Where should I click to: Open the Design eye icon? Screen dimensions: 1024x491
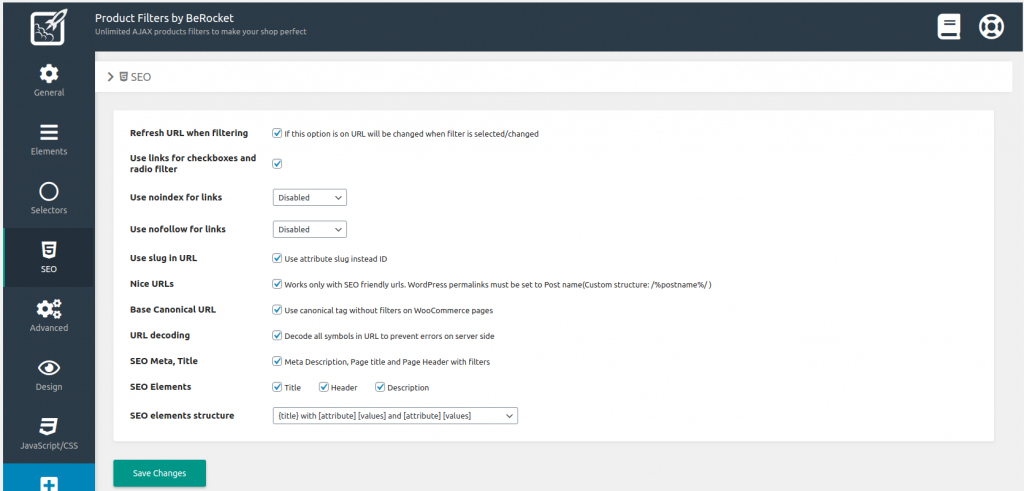(x=48, y=367)
